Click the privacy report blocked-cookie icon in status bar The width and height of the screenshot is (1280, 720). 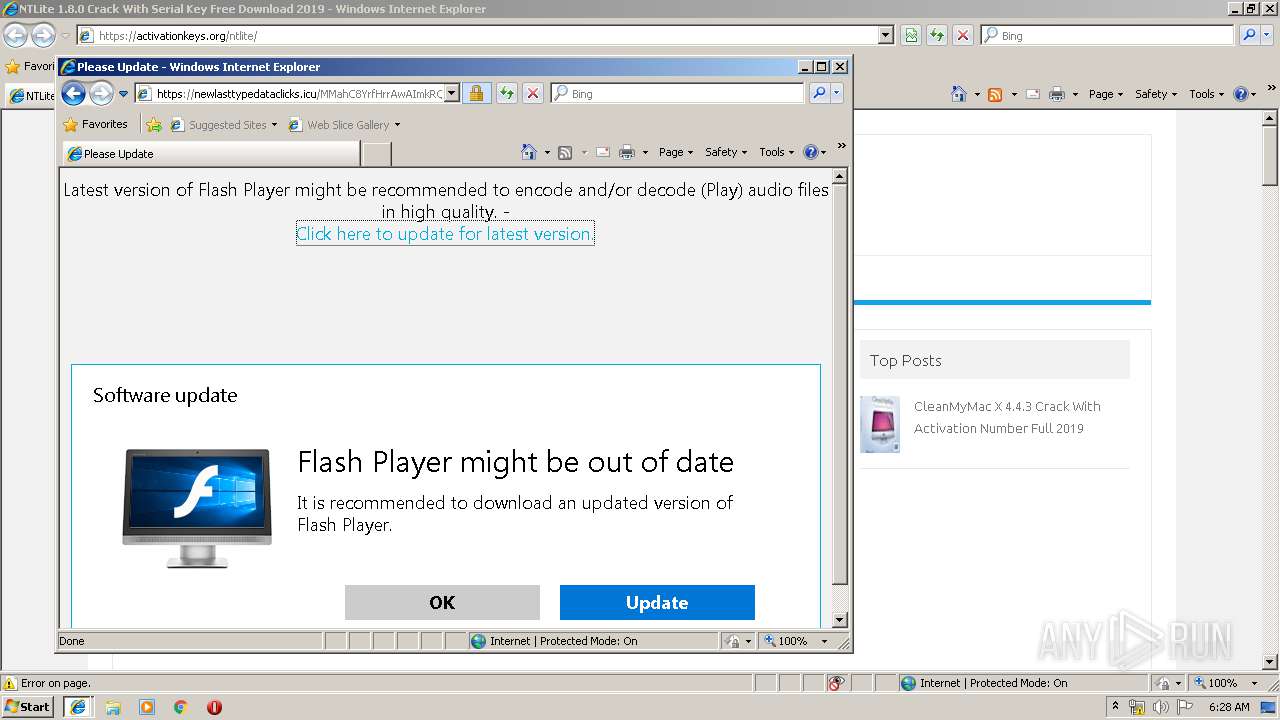tap(836, 683)
